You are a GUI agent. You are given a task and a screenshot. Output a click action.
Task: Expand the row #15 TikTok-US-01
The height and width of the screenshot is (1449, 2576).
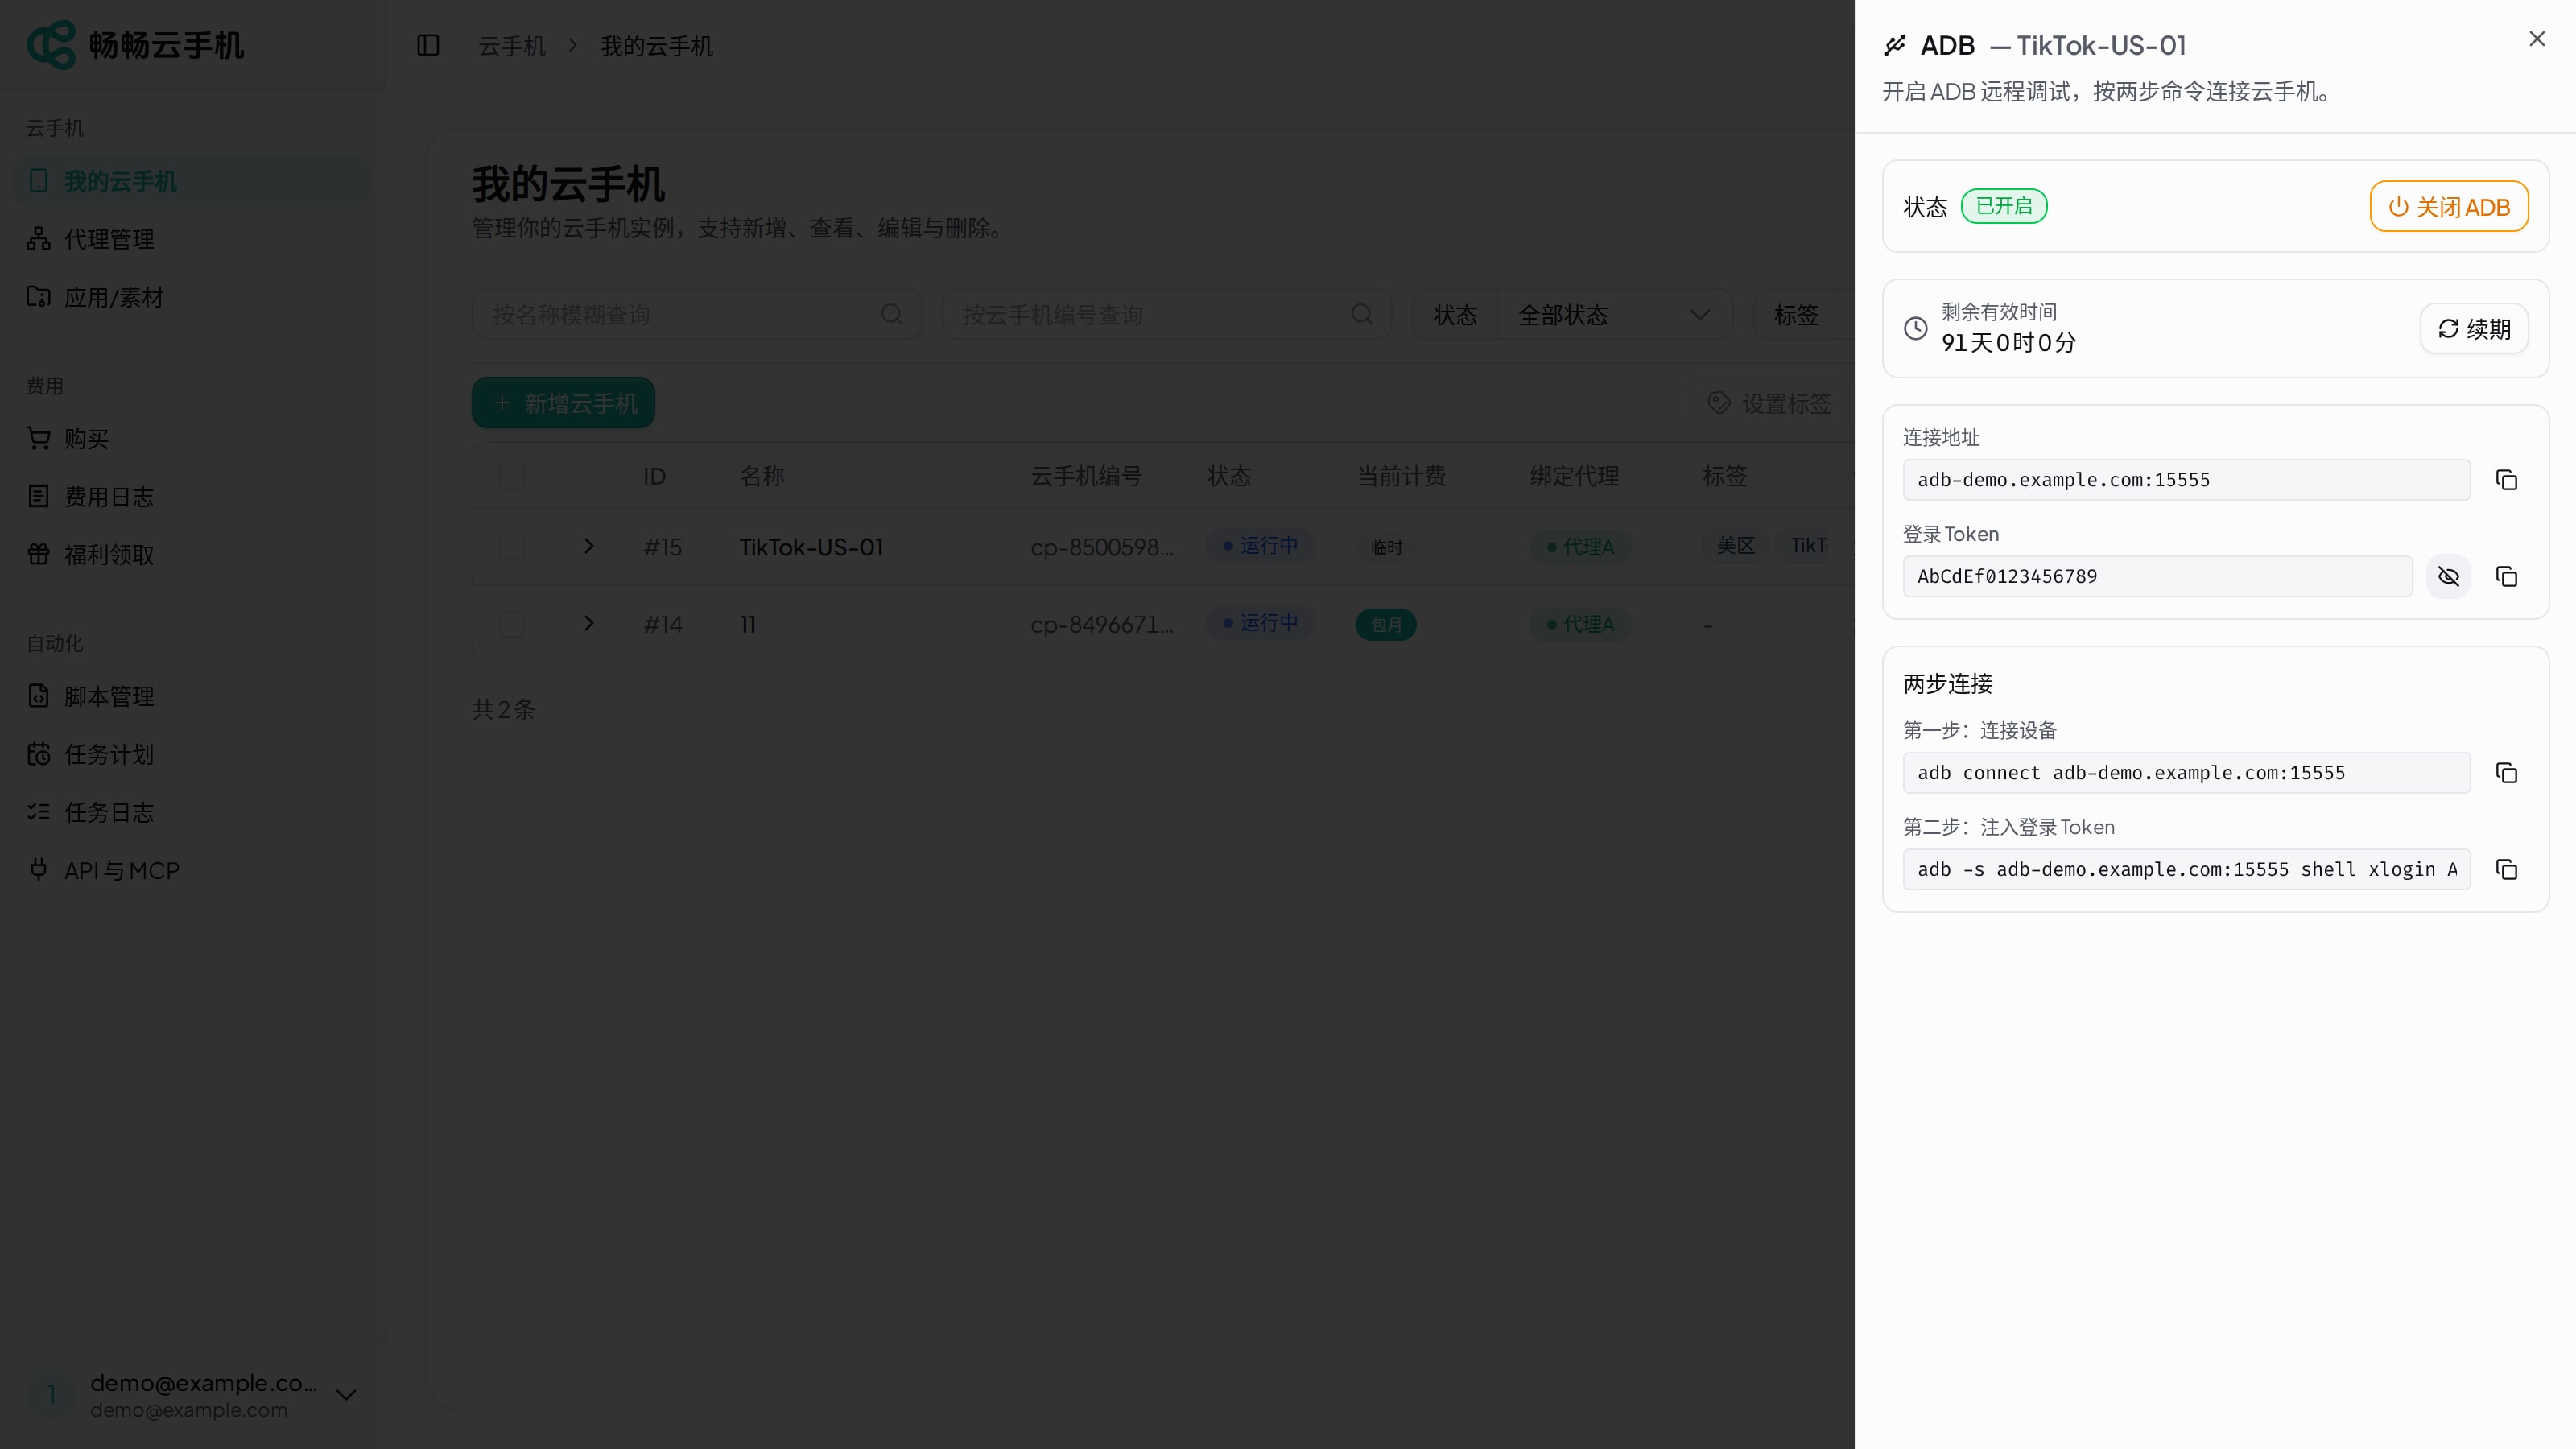coord(589,546)
